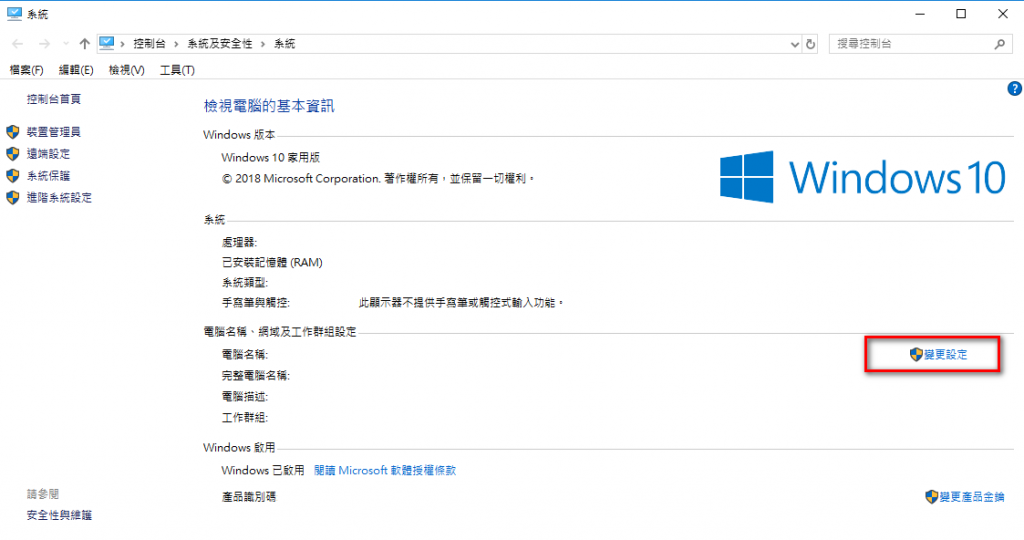Viewport: 1024px width, 540px height.
Task: Click the 檢視電腦的基本資訊 heading
Action: coord(269,106)
